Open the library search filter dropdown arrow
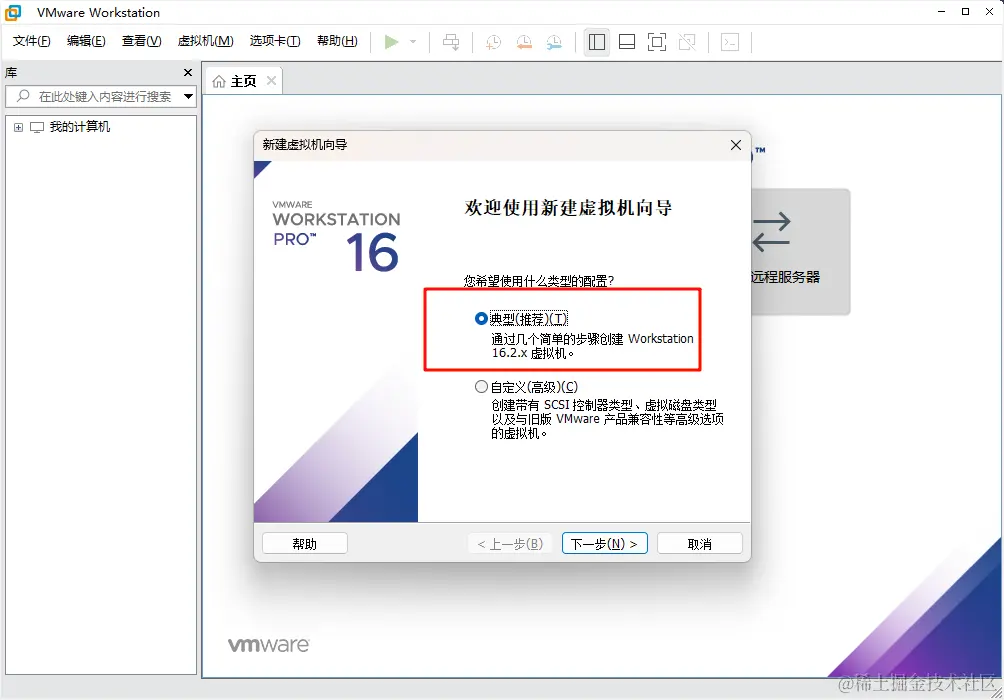This screenshot has height=700, width=1004. click(188, 97)
